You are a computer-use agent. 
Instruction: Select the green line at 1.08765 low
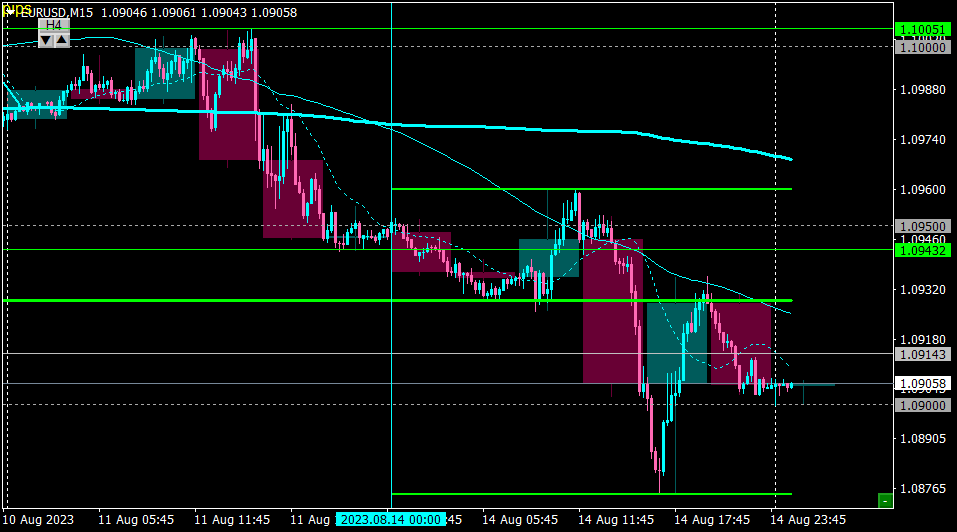pos(591,494)
